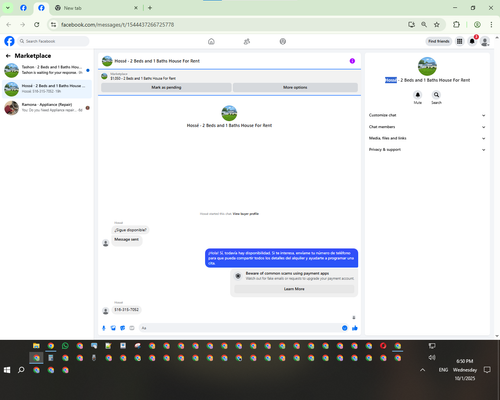The width and height of the screenshot is (500, 400).
Task: Open the volume speaker tray icon
Action: tap(432, 358)
